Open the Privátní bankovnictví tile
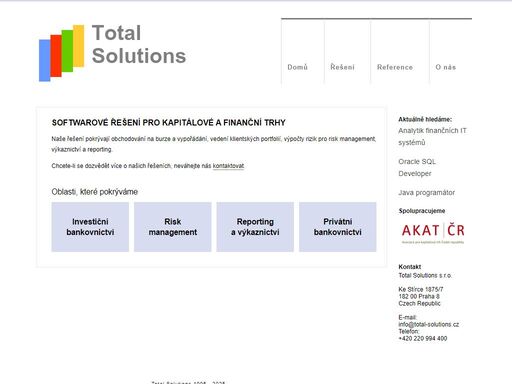Viewport: 512px width, 384px height. [338, 227]
